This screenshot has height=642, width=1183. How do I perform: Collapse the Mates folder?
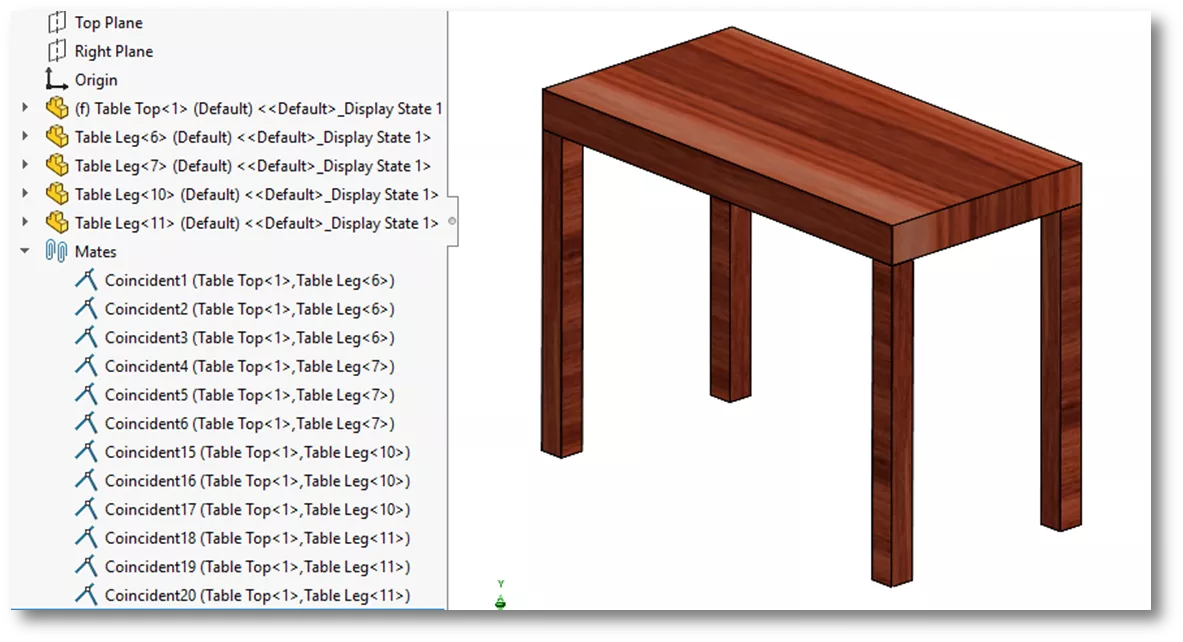click(x=25, y=250)
